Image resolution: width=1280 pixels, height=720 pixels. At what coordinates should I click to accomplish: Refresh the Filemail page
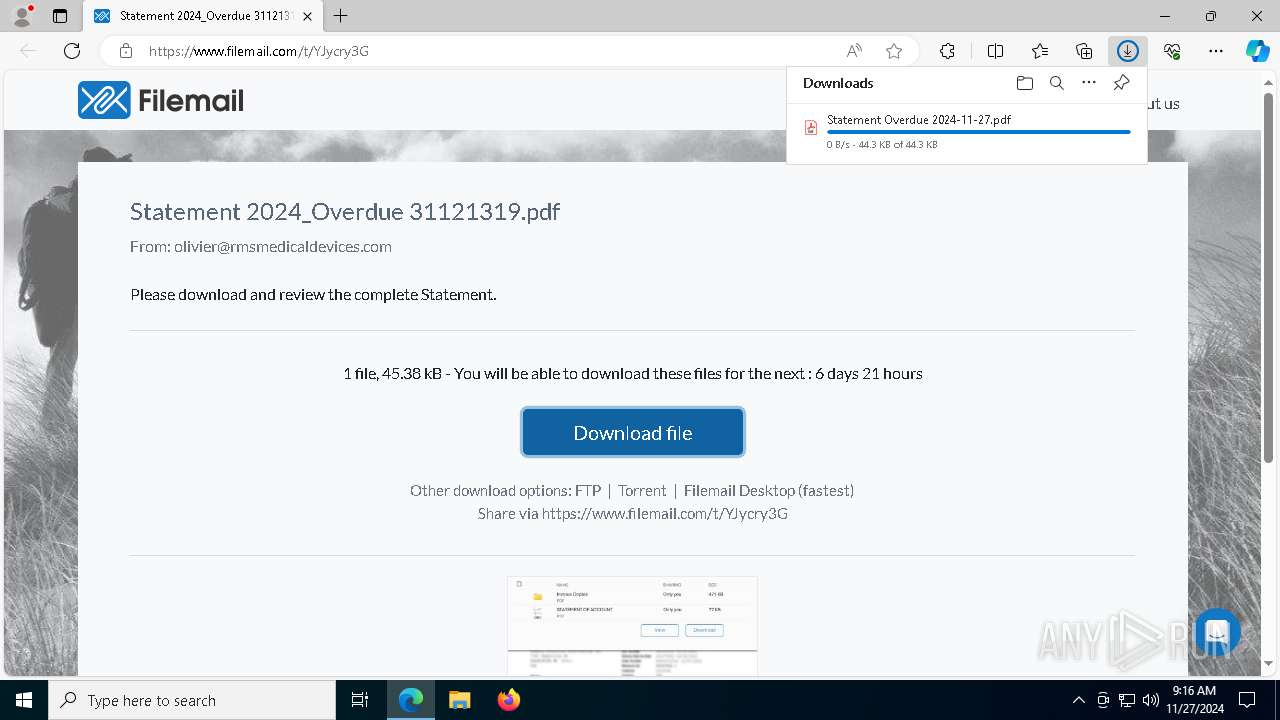(72, 51)
